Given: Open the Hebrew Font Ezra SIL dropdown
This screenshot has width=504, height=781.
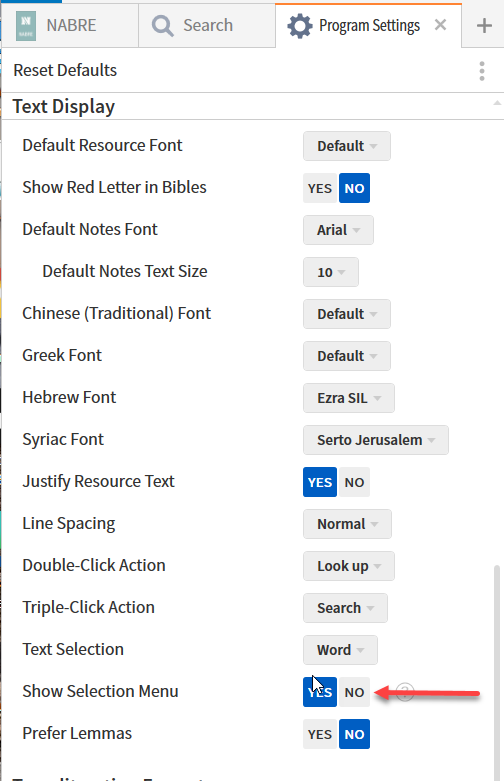Looking at the screenshot, I should click(349, 398).
